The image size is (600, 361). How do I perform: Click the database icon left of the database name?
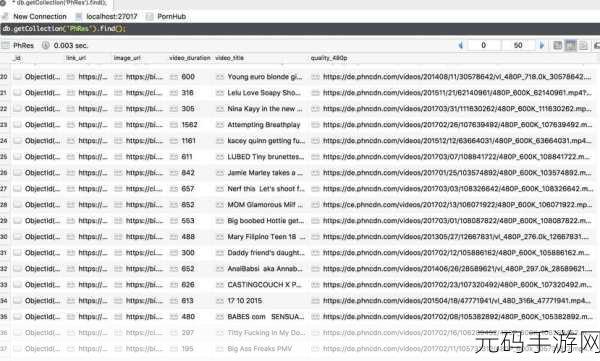150,16
